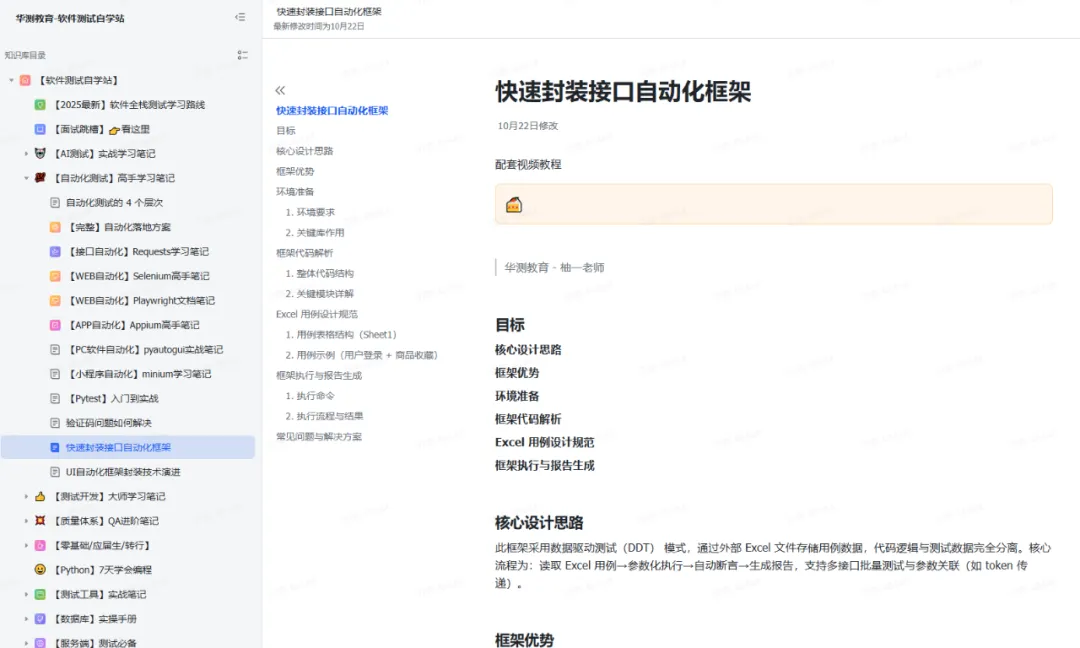Click the collapse sidebar icon at top left
This screenshot has height=648, width=1080.
[240, 17]
